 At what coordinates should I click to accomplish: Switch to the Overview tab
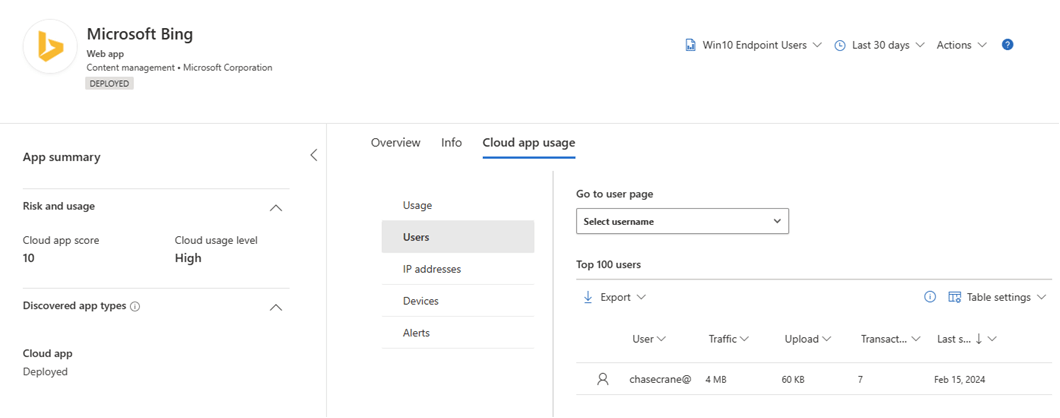coord(395,143)
